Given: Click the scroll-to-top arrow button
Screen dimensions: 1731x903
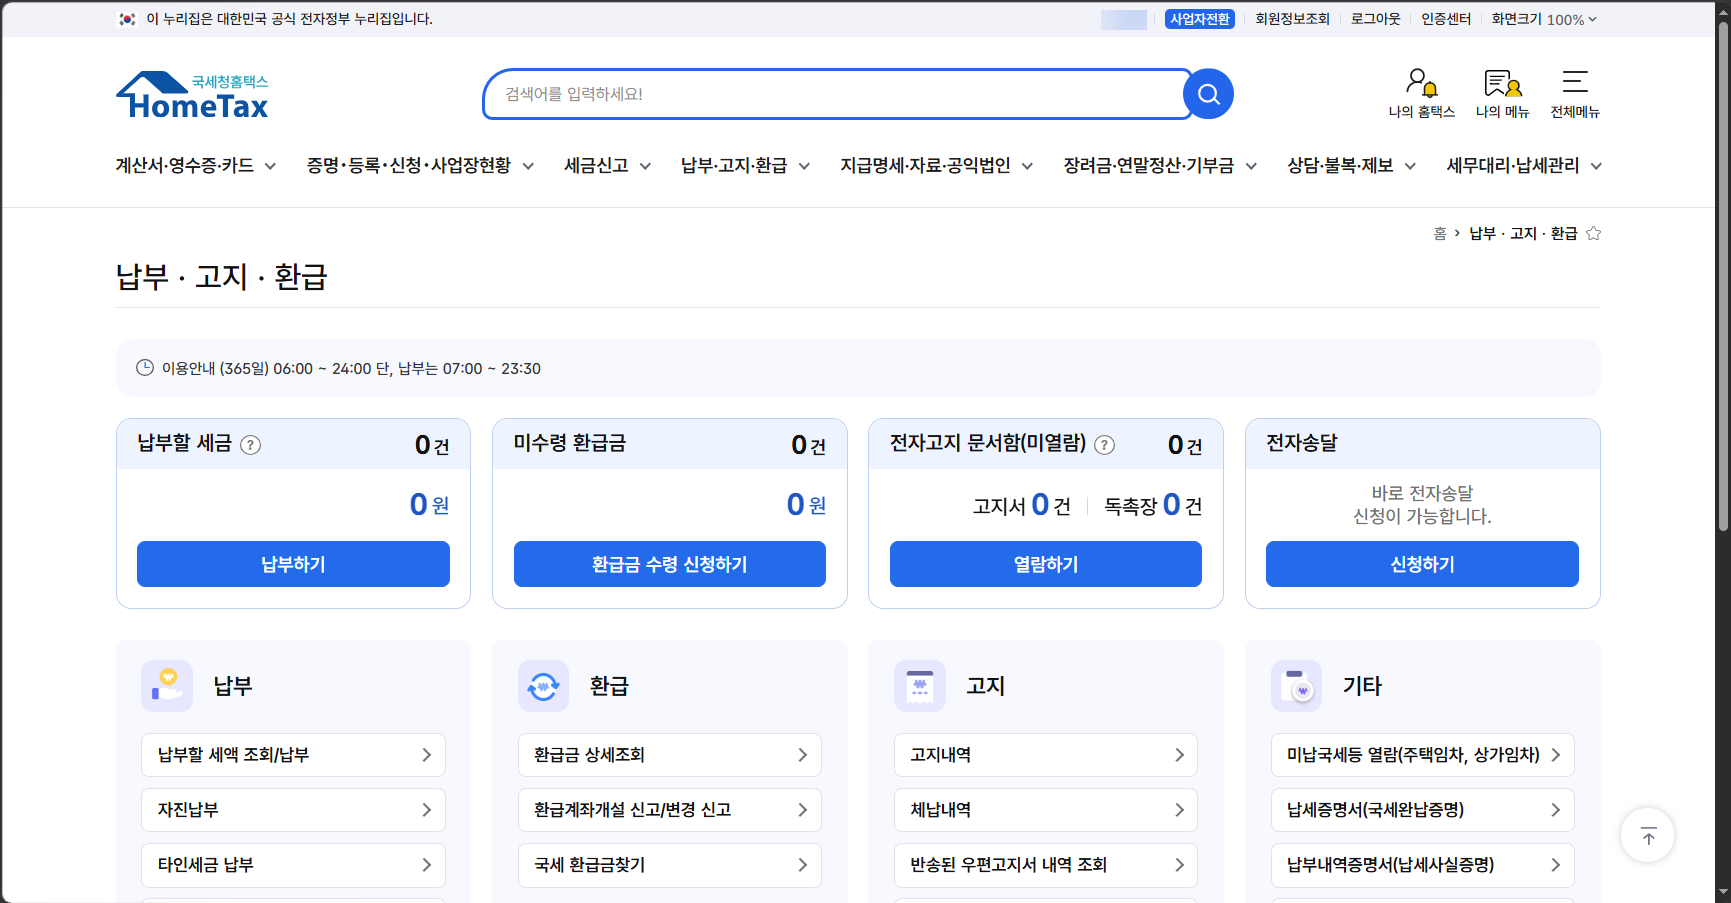Looking at the screenshot, I should coord(1647,835).
